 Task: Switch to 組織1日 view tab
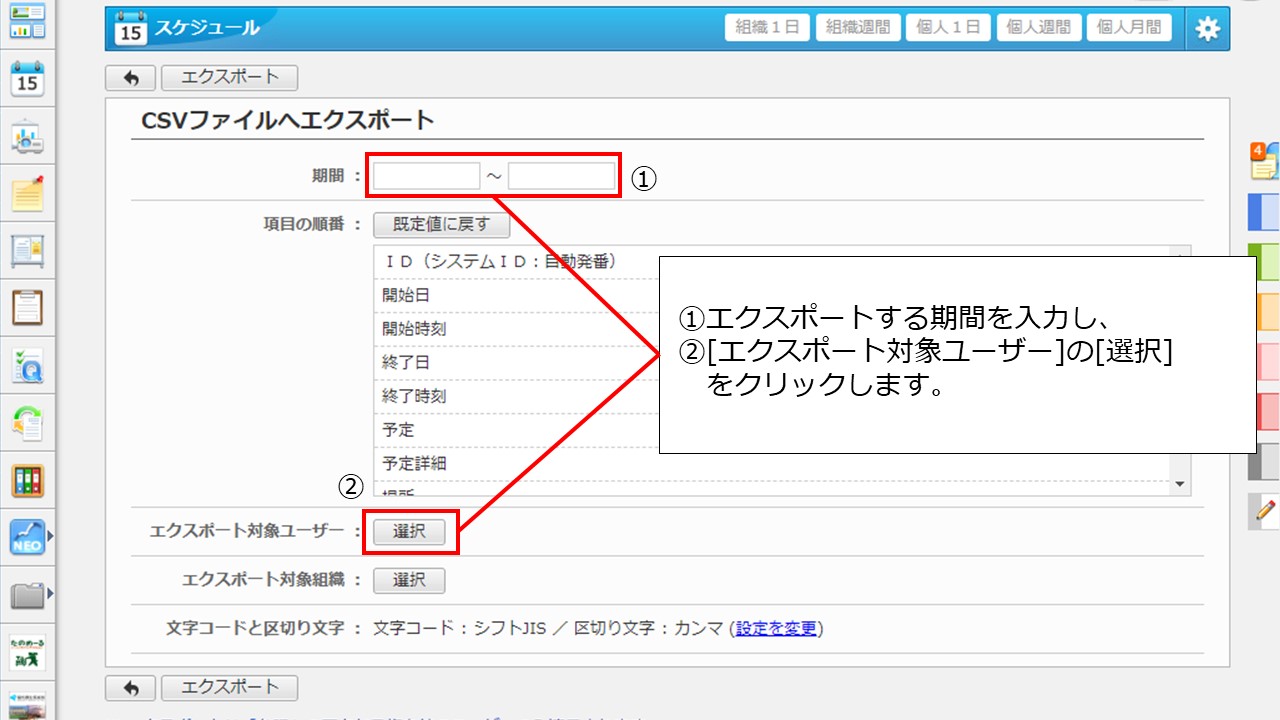[x=767, y=28]
